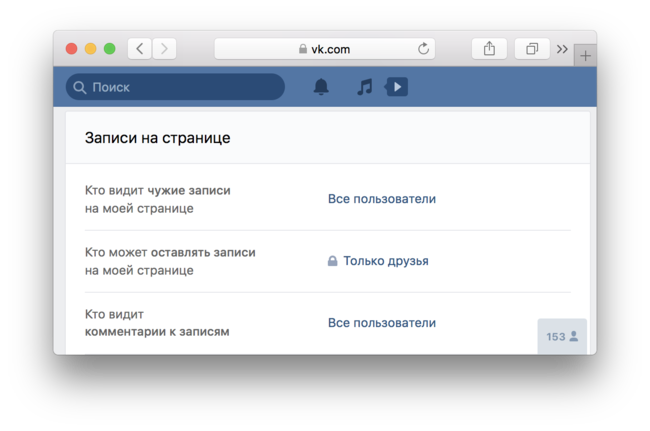Go back with Safari's back arrow
Image resolution: width=650 pixels, height=431 pixels.
(x=139, y=49)
